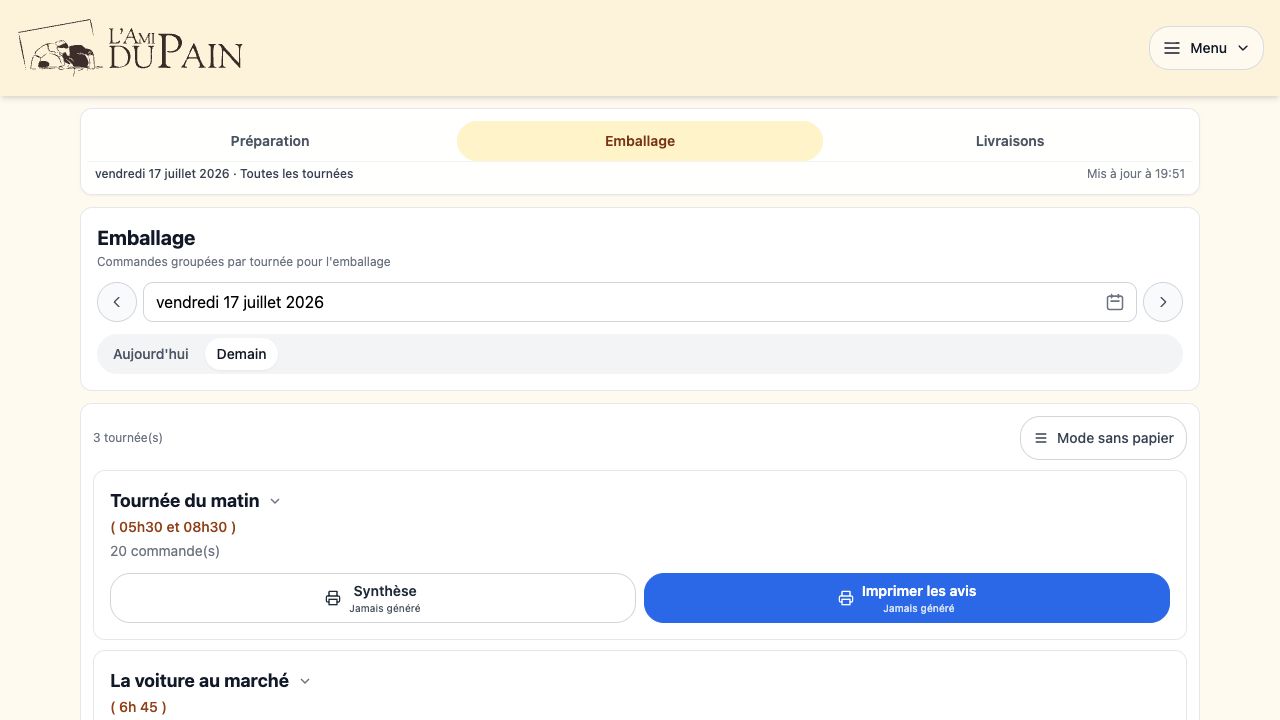1280x720 pixels.
Task: Expand Tournée du matin chevron
Action: point(275,501)
